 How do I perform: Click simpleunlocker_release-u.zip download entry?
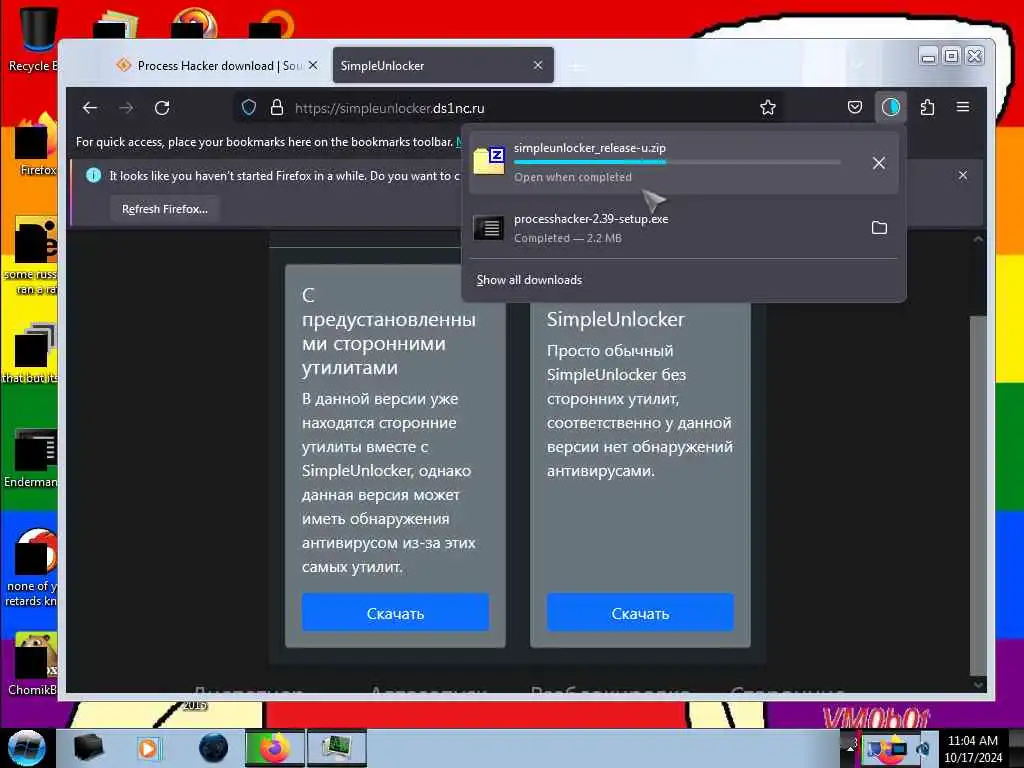point(682,162)
